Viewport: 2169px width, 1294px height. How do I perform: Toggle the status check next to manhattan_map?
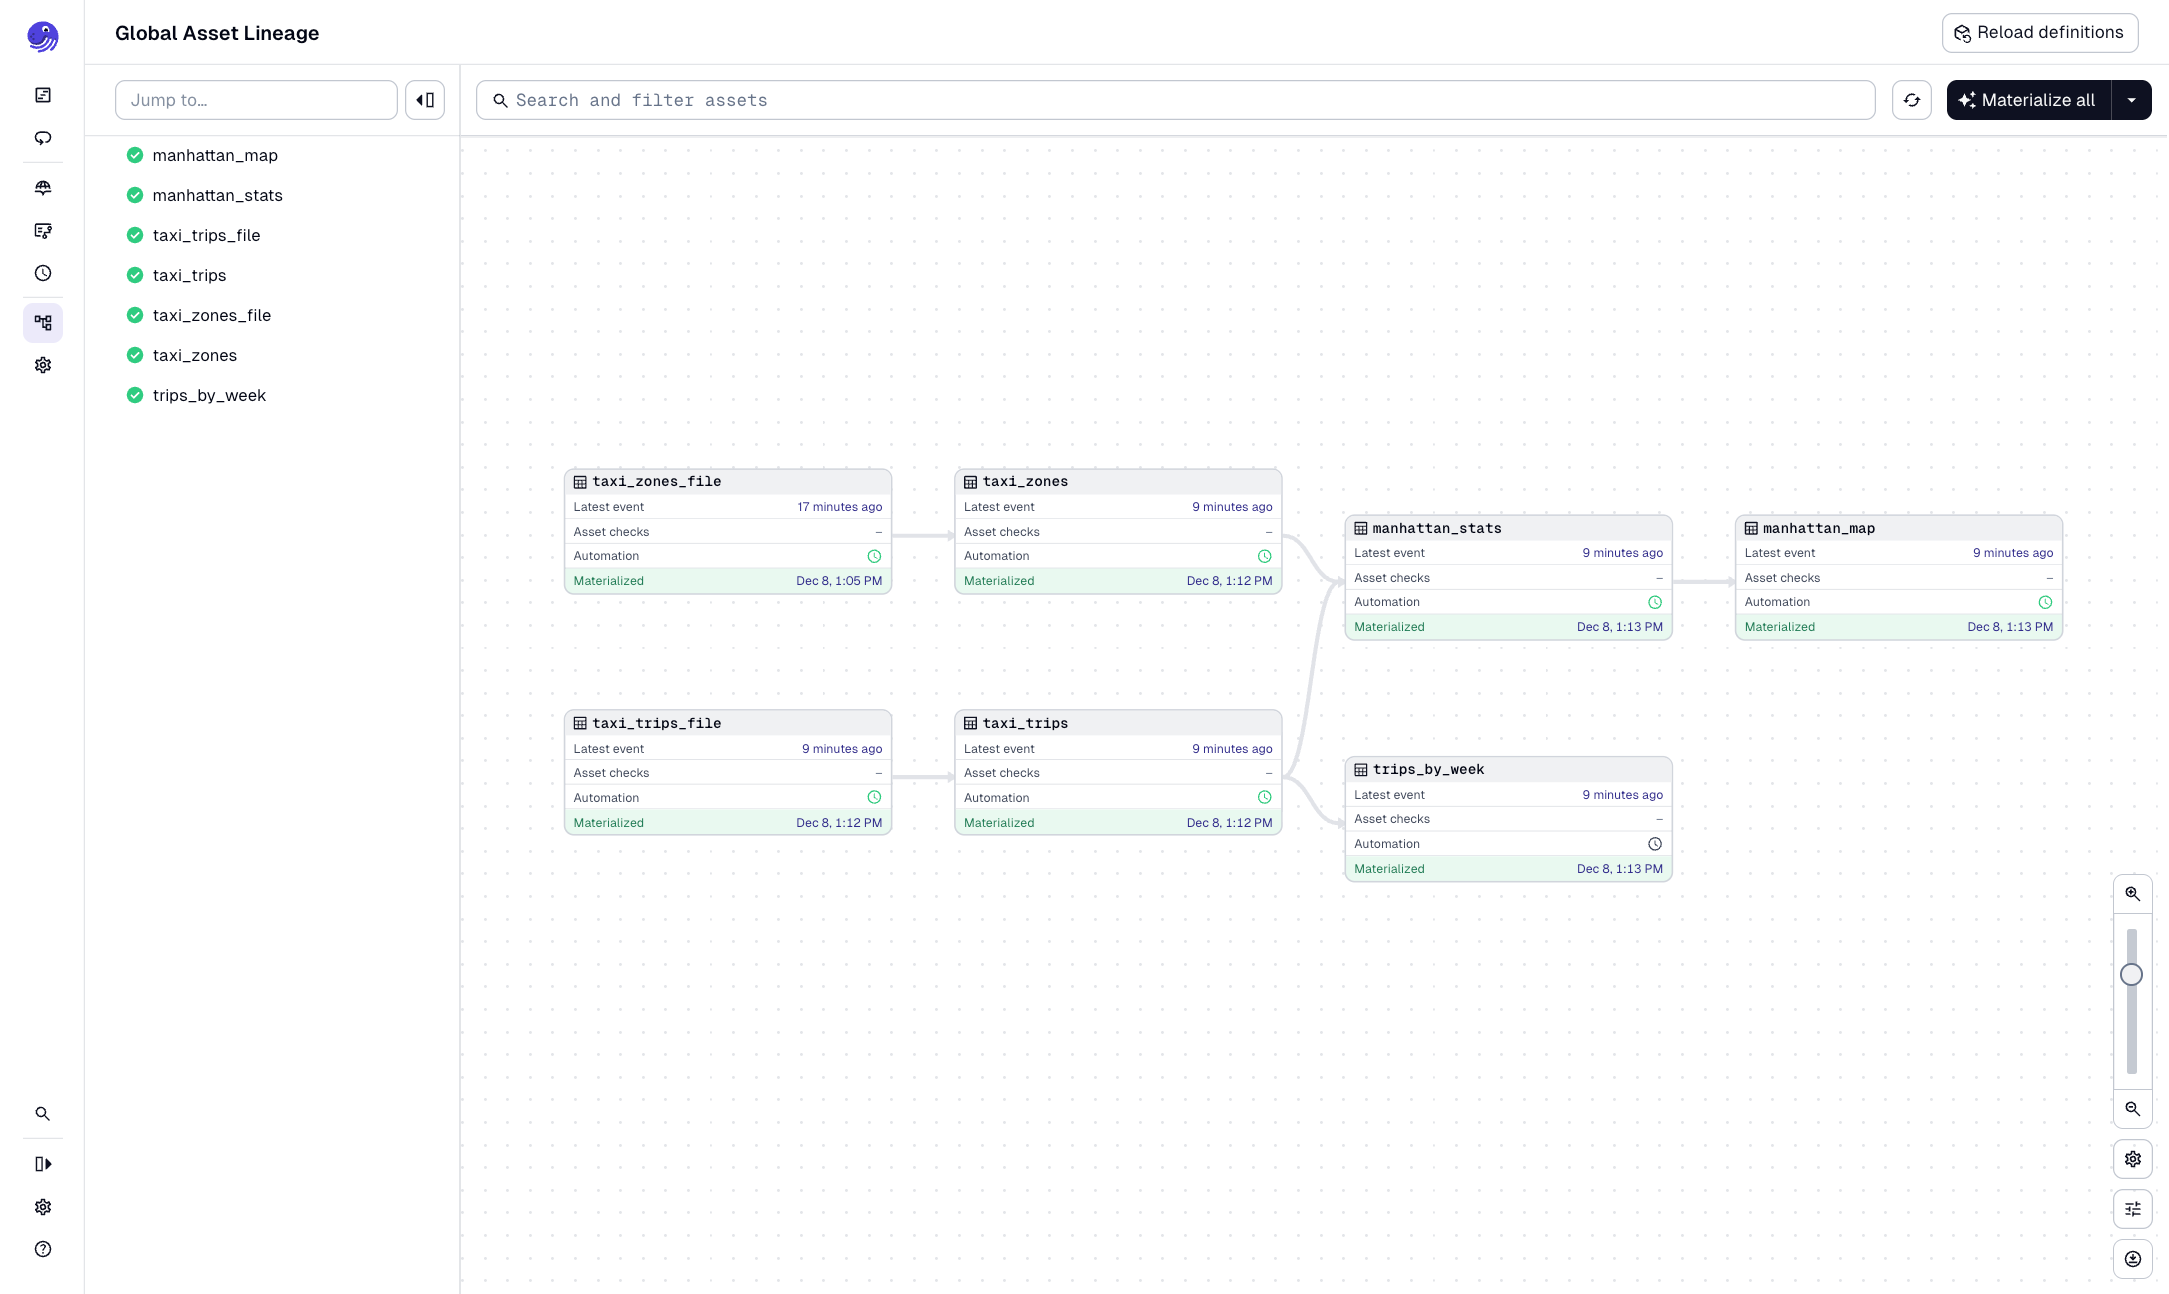click(x=135, y=155)
